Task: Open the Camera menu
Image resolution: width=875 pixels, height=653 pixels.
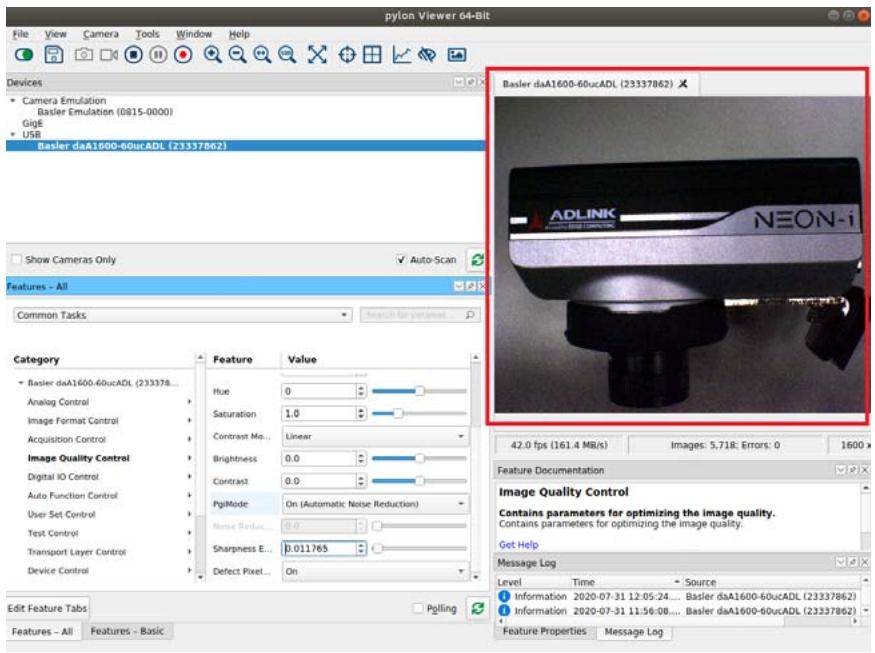Action: click(x=101, y=34)
